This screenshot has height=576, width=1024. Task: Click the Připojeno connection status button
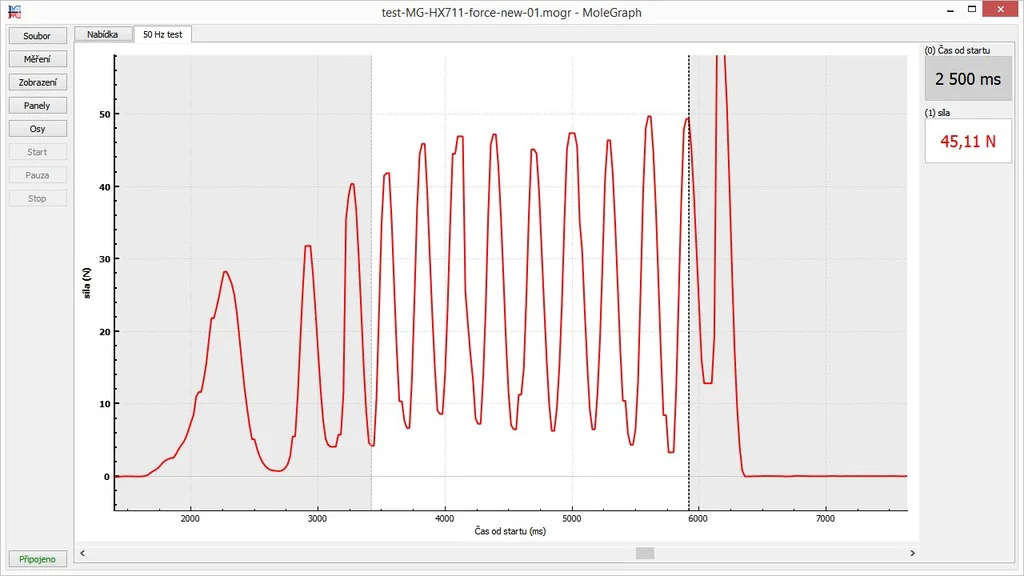click(37, 559)
